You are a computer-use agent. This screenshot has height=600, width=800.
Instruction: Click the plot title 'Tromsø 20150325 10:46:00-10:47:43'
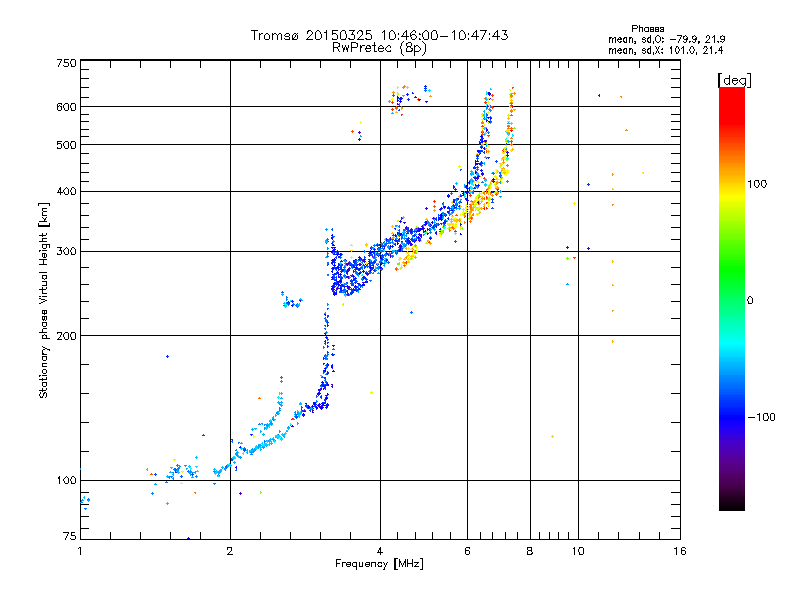coord(379,35)
